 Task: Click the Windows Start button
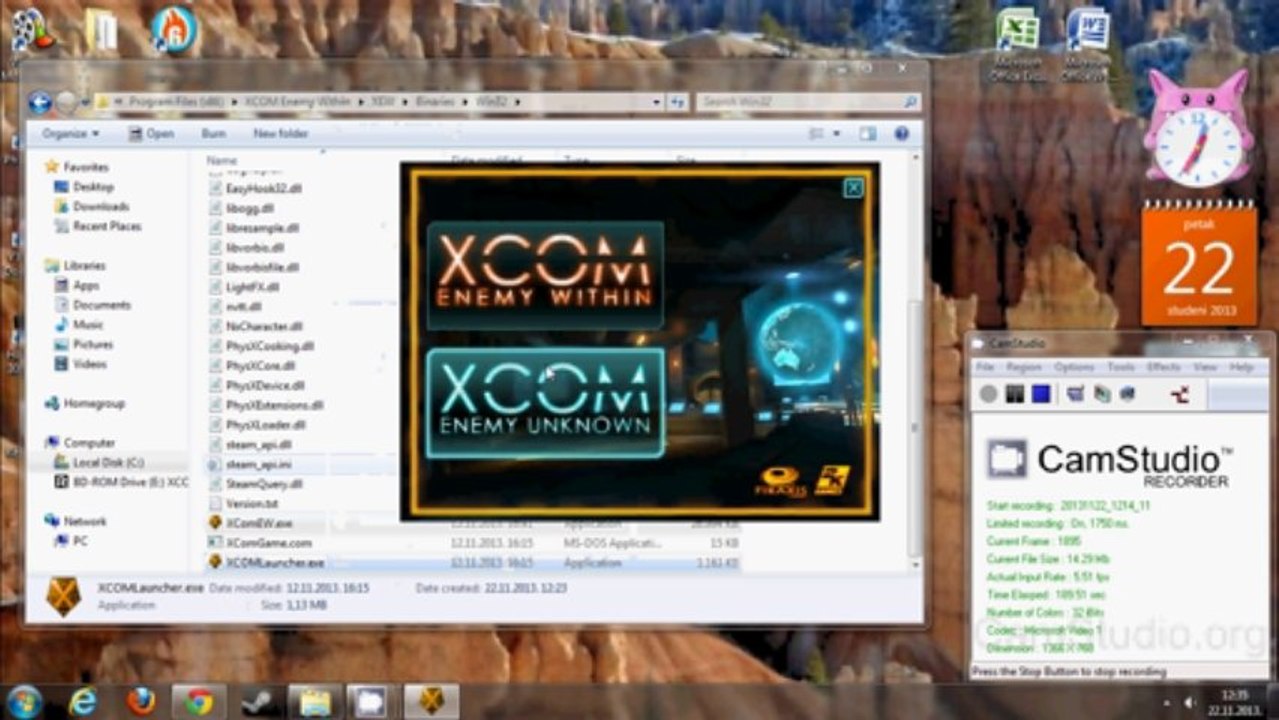23,702
